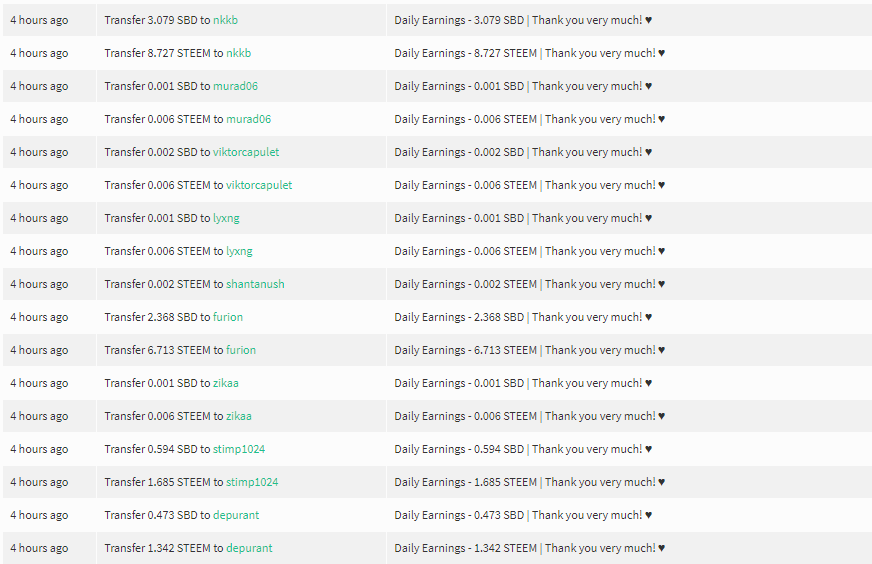This screenshot has height=564, width=872.
Task: Click heart icon in 6.713 STEEM memo
Action: (x=661, y=350)
